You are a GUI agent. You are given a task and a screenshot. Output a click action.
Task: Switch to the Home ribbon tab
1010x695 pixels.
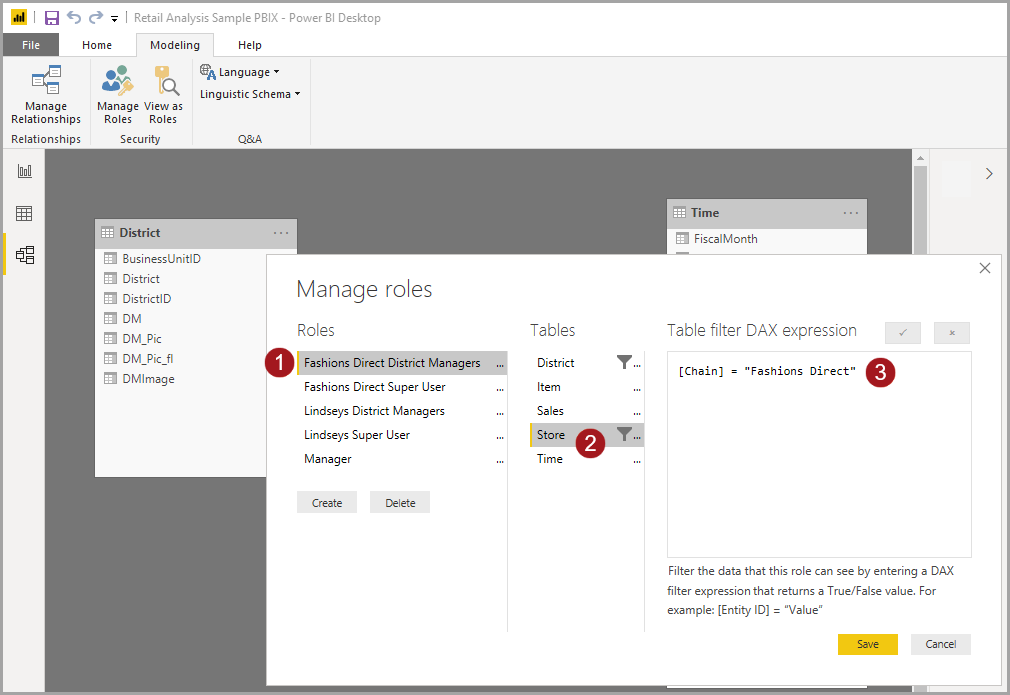97,45
